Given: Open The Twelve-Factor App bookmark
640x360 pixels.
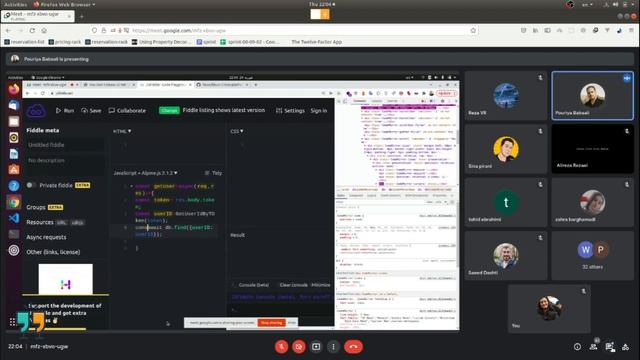Looking at the screenshot, I should click(316, 42).
